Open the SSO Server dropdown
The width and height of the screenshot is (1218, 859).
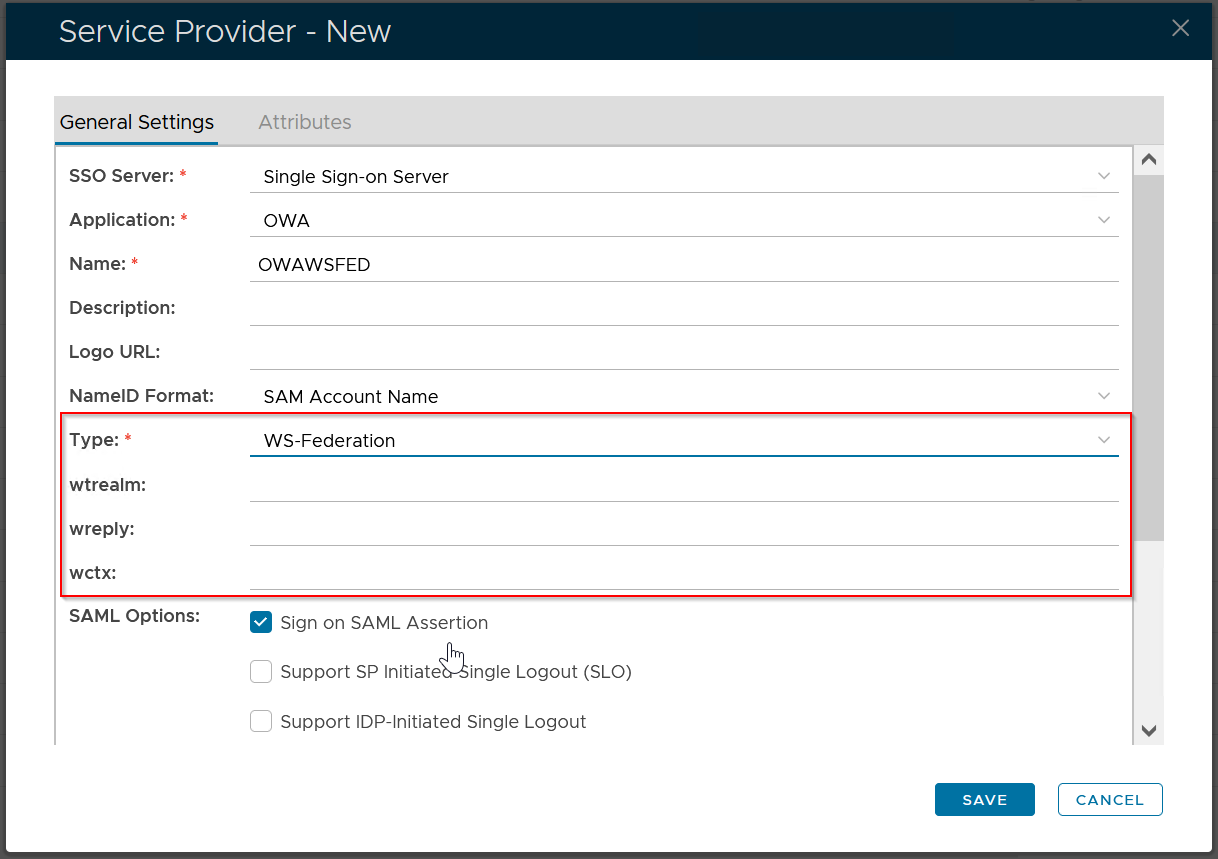point(683,177)
